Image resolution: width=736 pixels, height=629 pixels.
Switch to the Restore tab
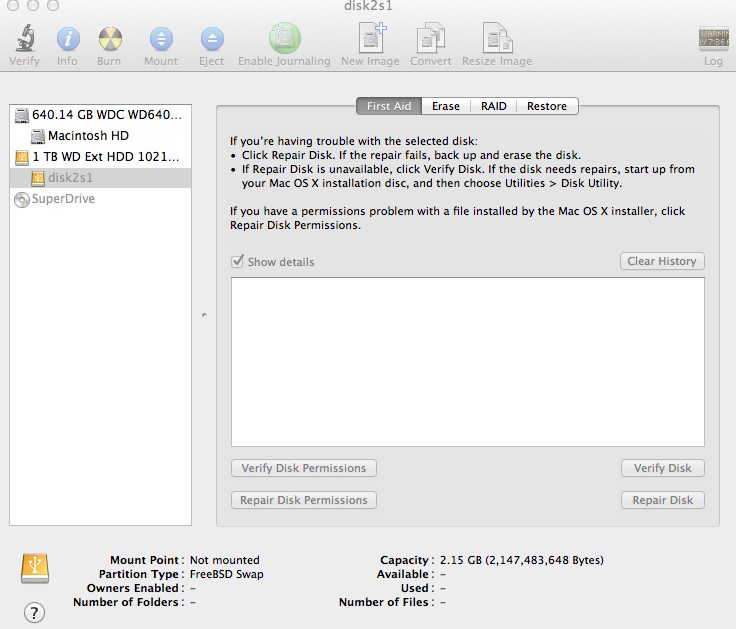coord(547,106)
